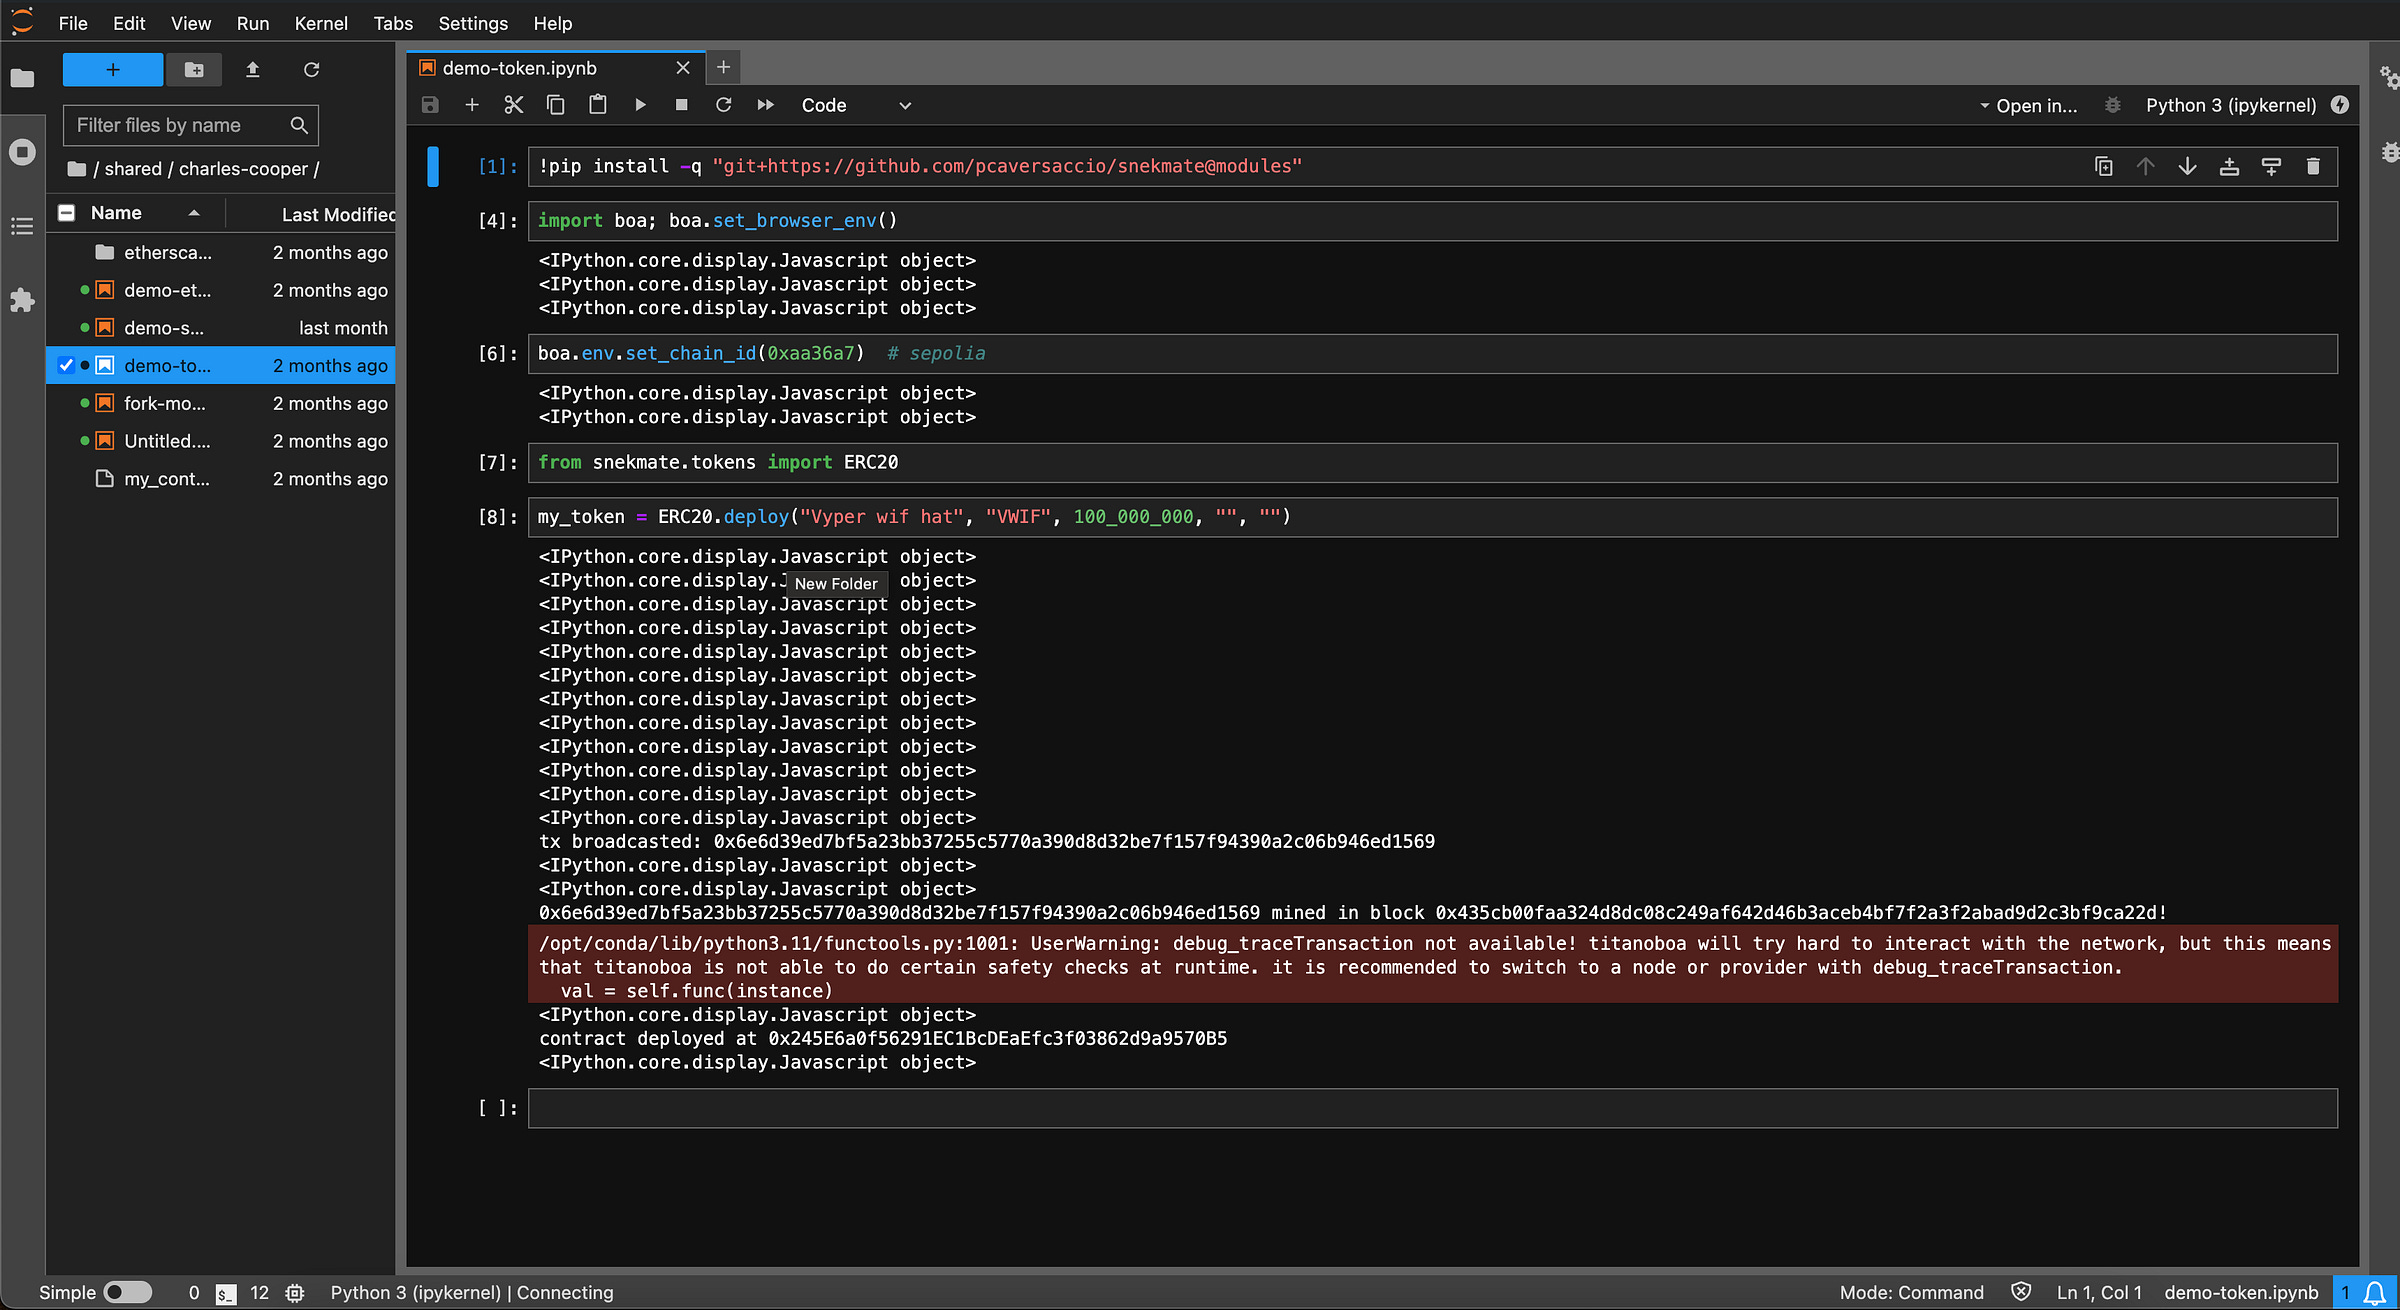Move the first cell down
The height and width of the screenshot is (1310, 2400).
click(2188, 166)
